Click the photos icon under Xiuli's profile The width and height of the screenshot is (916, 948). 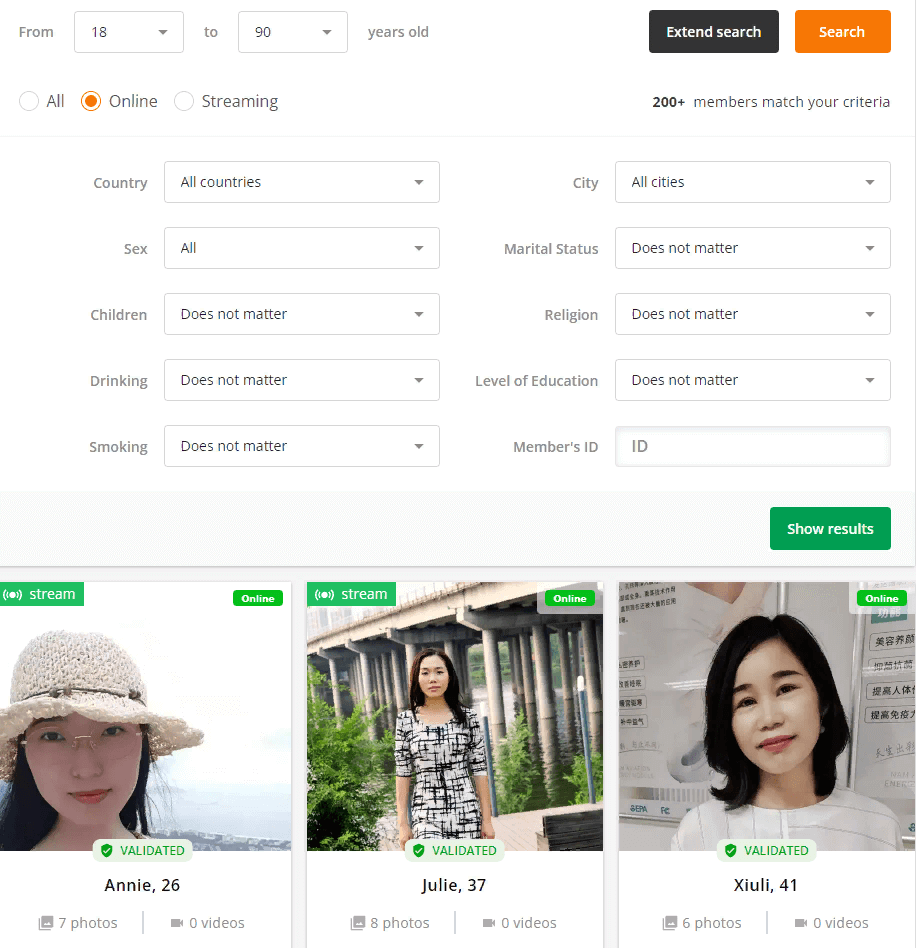click(670, 923)
